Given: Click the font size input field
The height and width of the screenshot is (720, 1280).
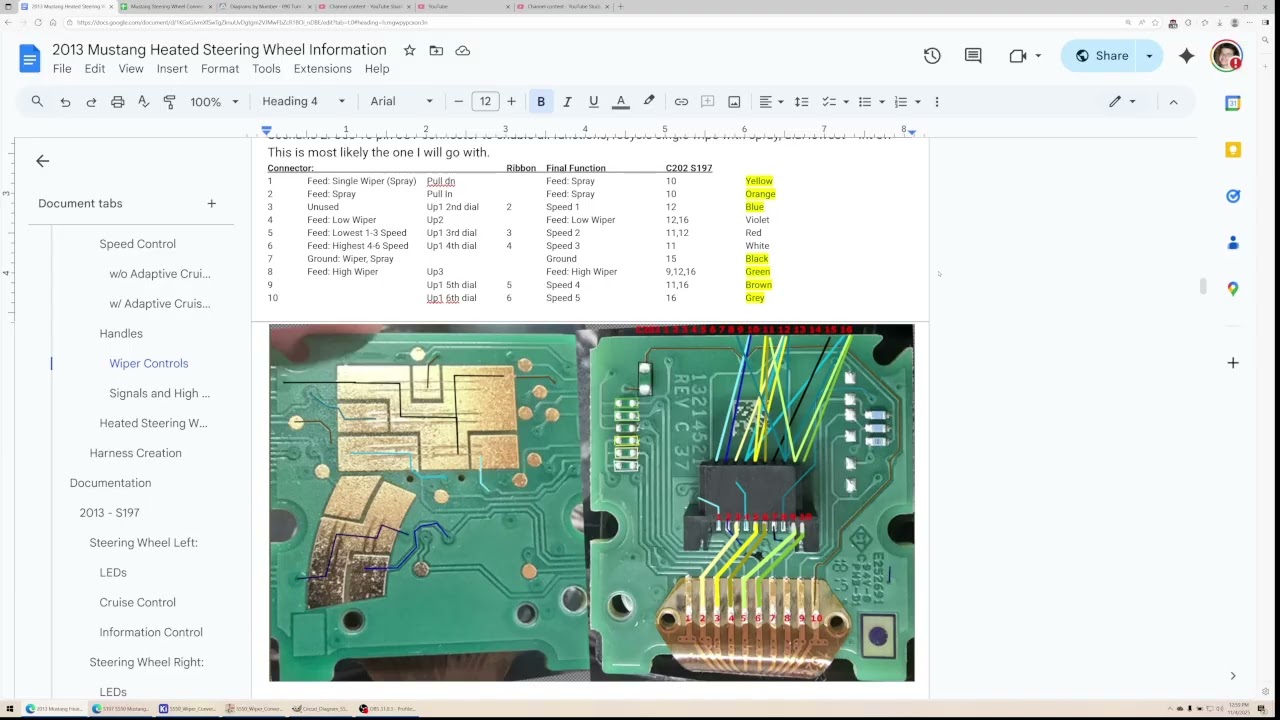Looking at the screenshot, I should point(485,101).
